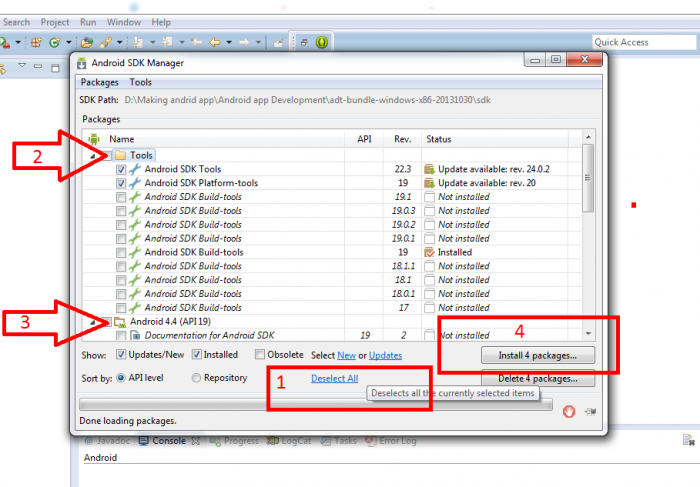Click the wrench icon of Android SDK Tools row
Image resolution: width=700 pixels, height=487 pixels.
click(x=134, y=169)
